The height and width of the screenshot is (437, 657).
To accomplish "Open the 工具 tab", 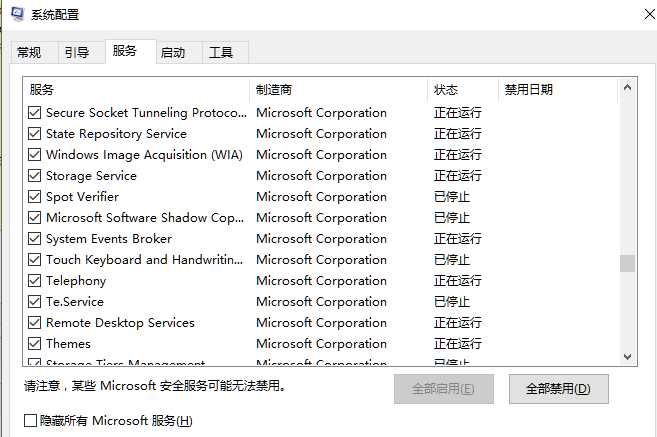I will click(x=221, y=52).
